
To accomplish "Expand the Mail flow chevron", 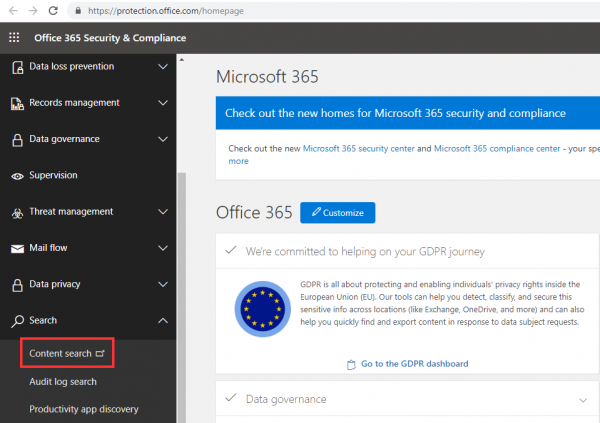I will coord(163,248).
